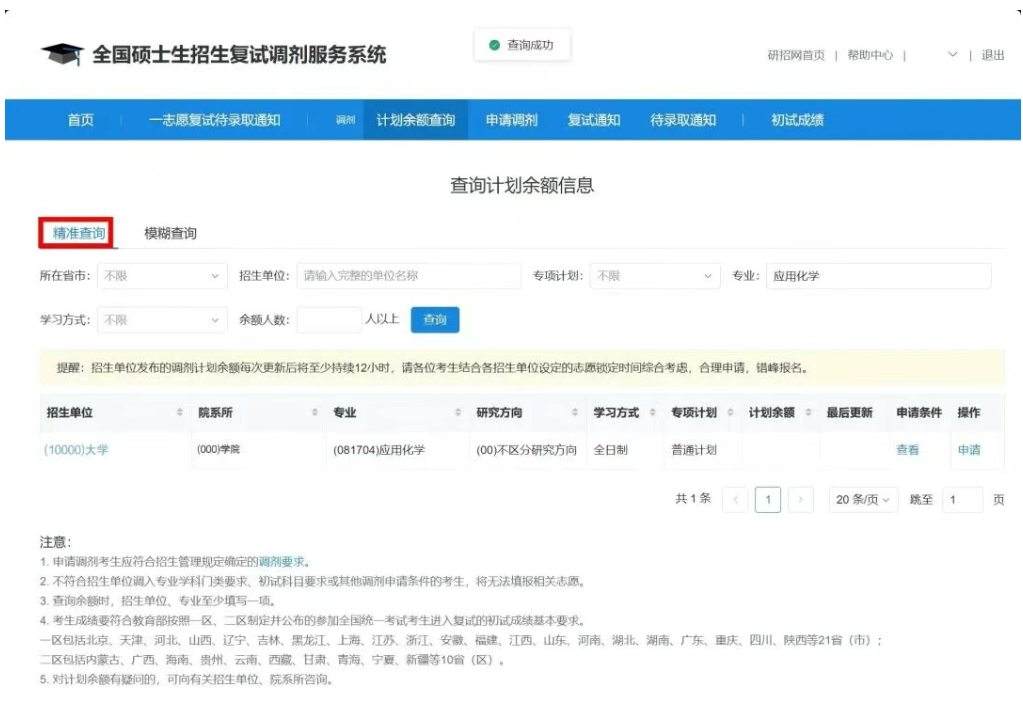Sort by 计划余额 column arrows

pos(806,413)
